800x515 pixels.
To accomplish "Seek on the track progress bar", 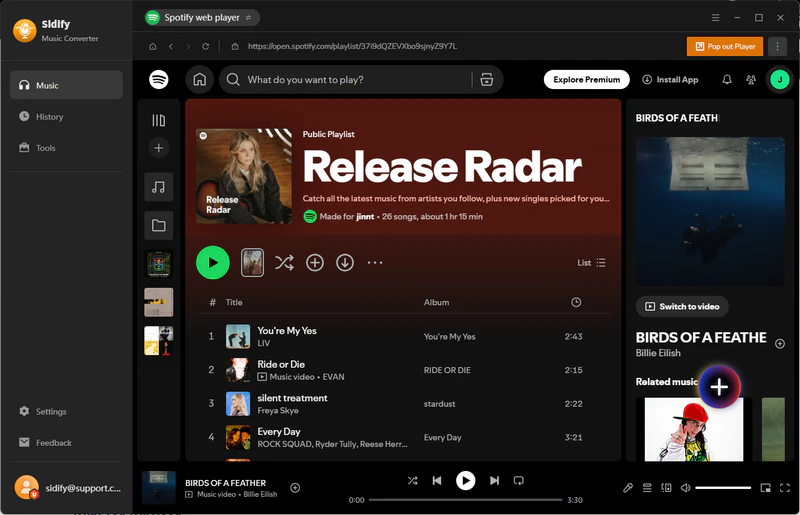I will coord(465,500).
